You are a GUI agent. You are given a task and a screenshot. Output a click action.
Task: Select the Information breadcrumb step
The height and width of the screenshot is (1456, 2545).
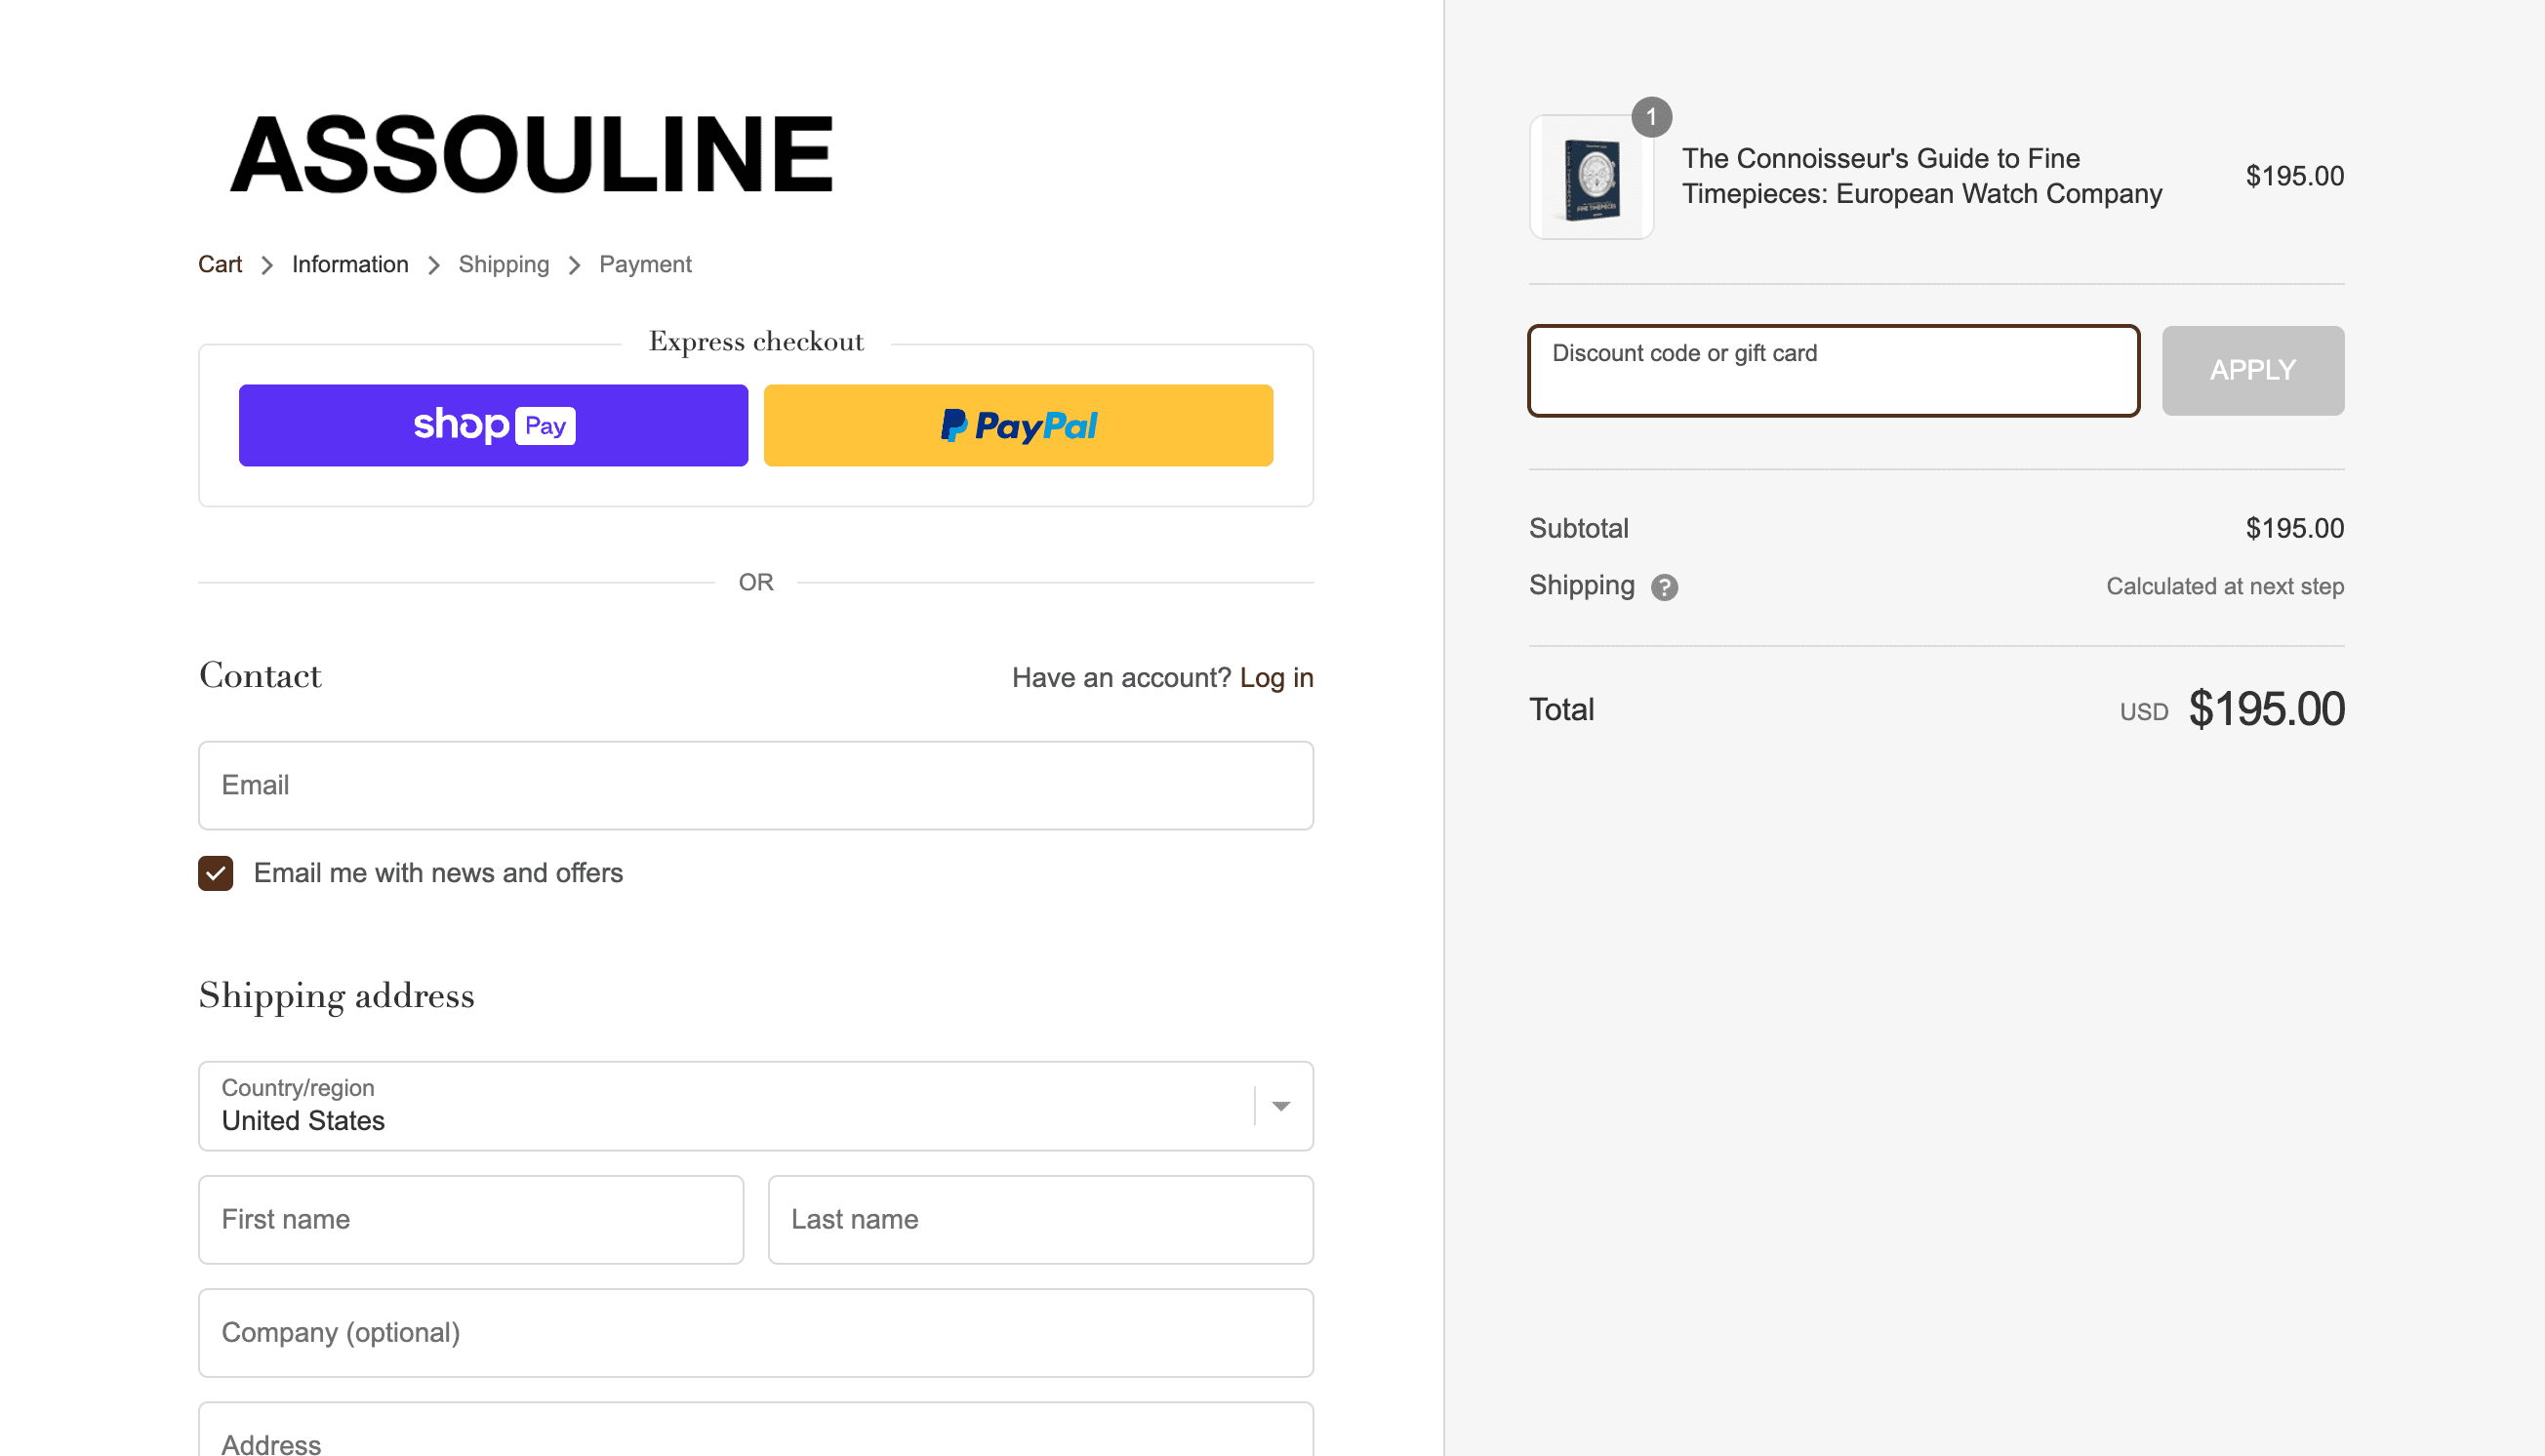pyautogui.click(x=350, y=264)
